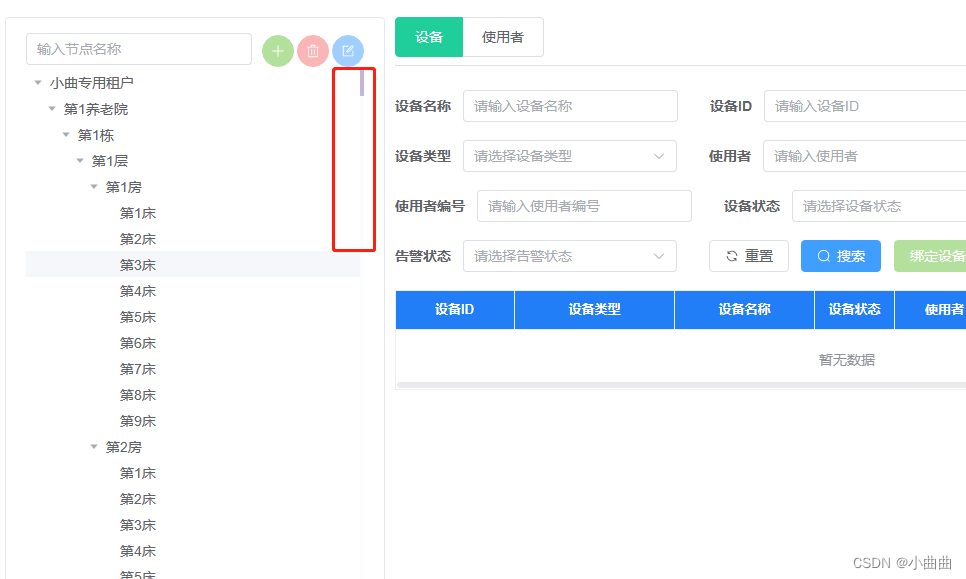Click the table horizontal scrollbar
The image size is (966, 579).
[681, 385]
